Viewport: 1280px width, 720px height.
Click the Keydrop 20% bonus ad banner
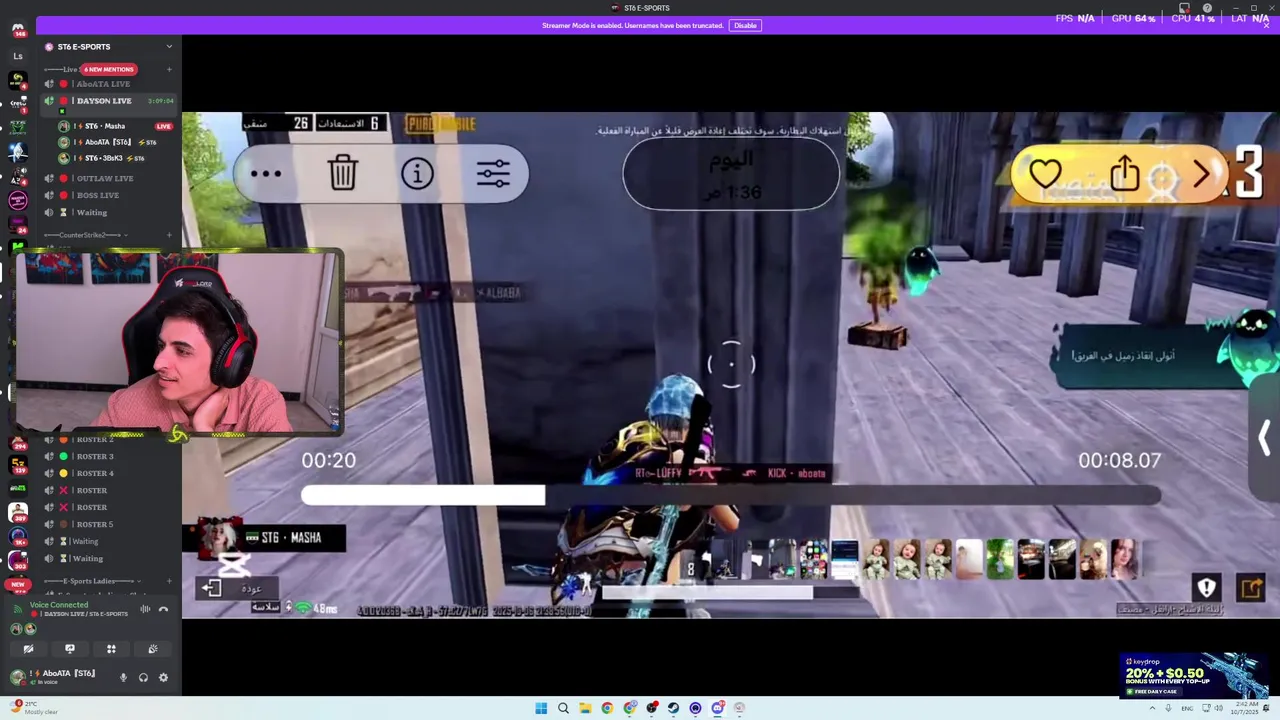pos(1194,675)
